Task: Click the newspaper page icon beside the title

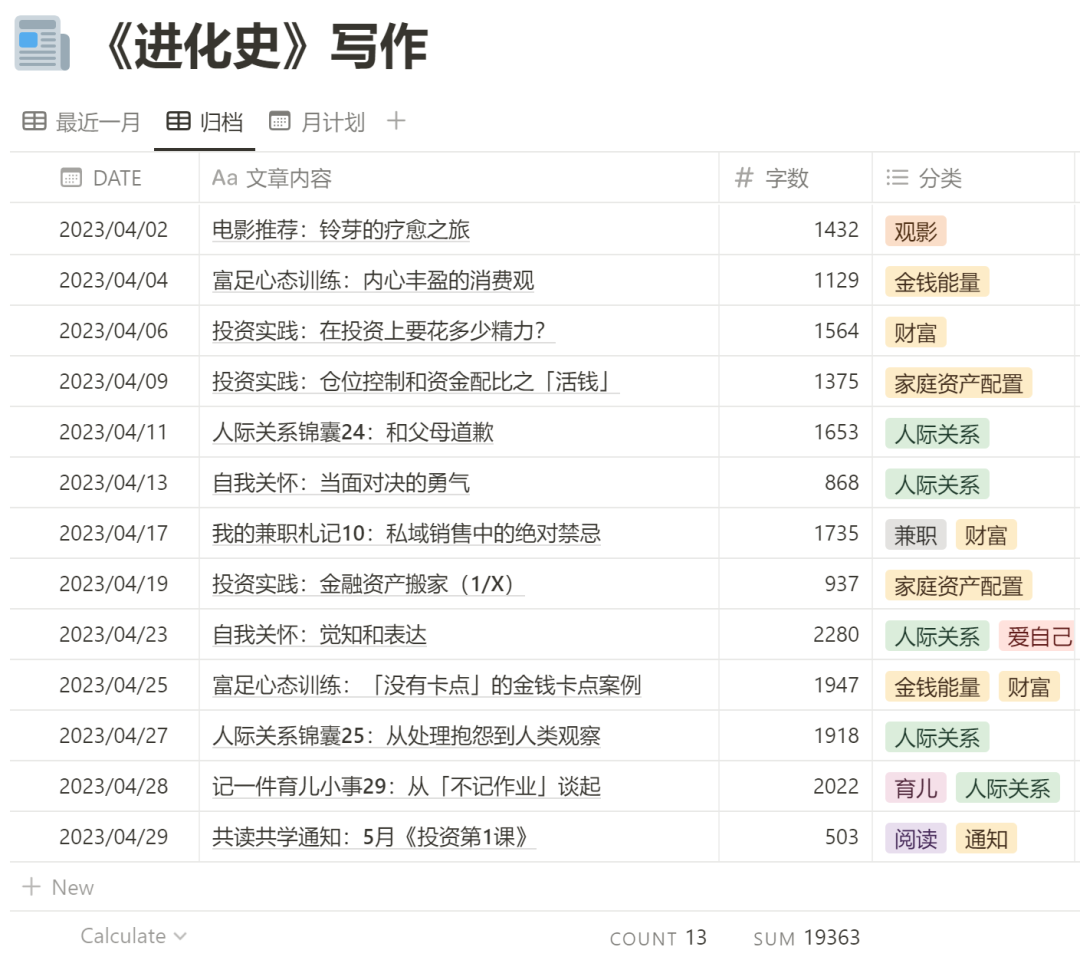Action: pyautogui.click(x=42, y=44)
